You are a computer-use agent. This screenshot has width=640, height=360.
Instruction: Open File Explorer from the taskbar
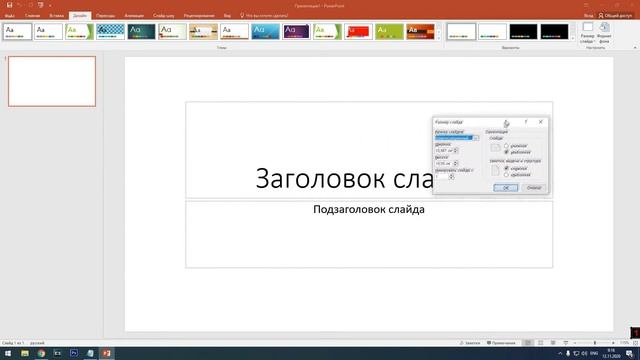pos(25,353)
